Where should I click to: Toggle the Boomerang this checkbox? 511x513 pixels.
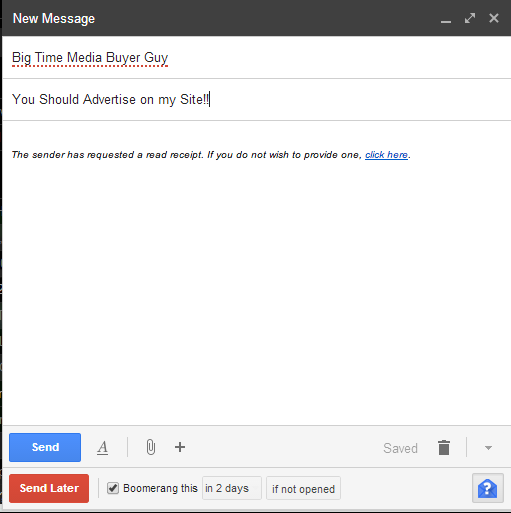tap(113, 488)
